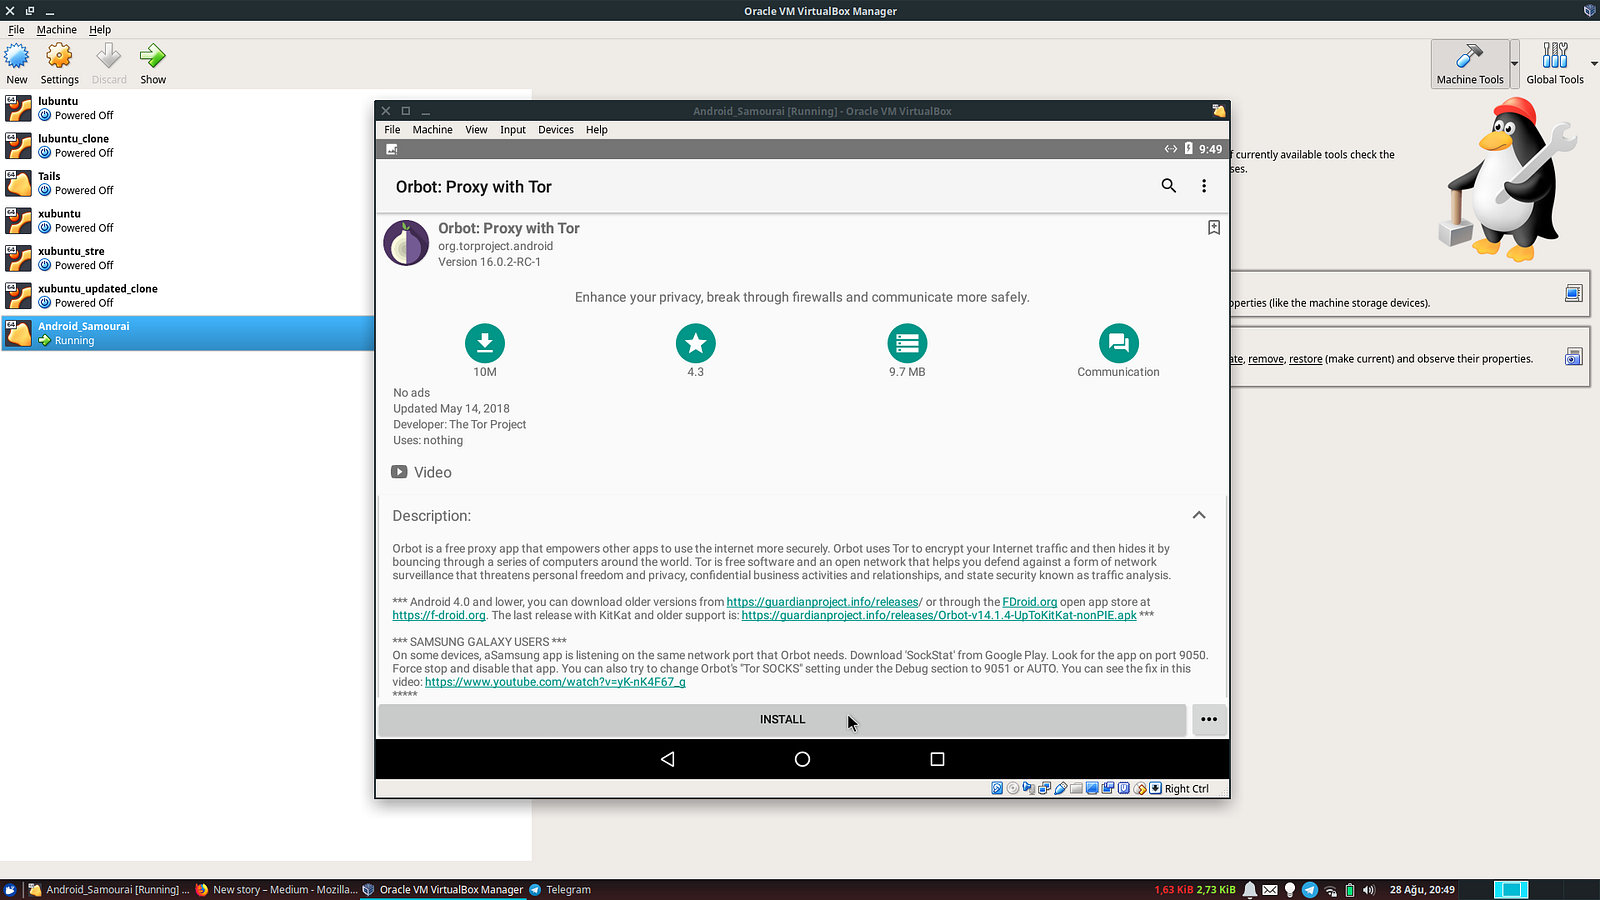Screen dimensions: 1600x900
Task: Click the mouse integration icon in VM status bar
Action: (1140, 788)
